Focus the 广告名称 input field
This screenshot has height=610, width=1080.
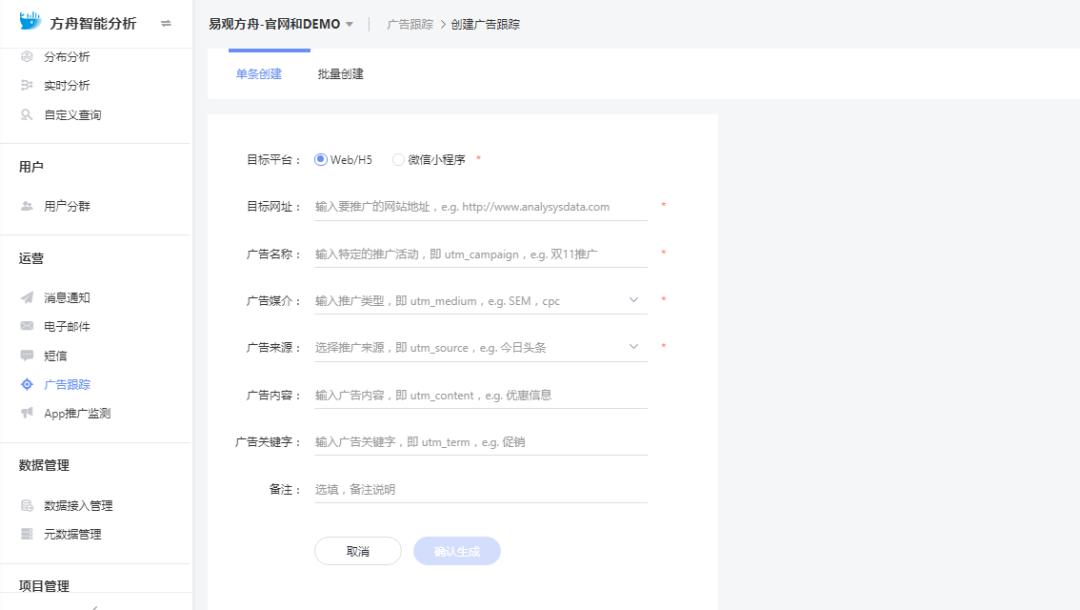click(x=481, y=254)
